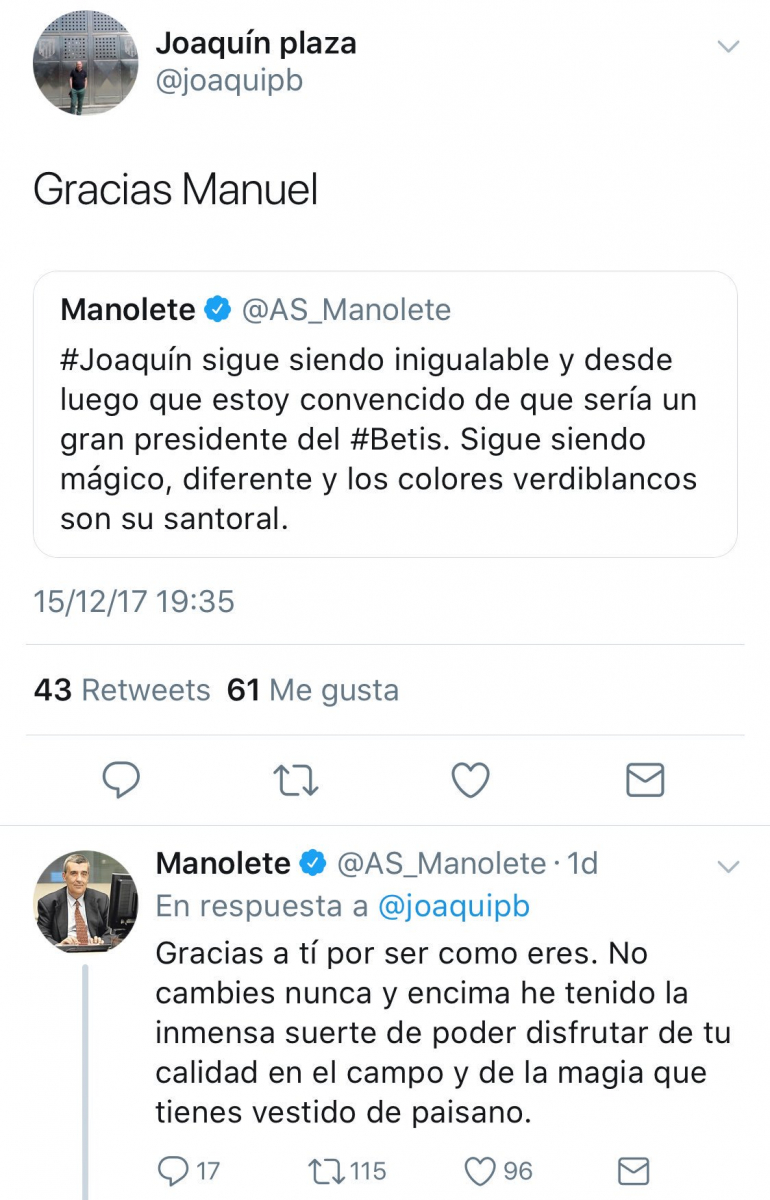This screenshot has width=770, height=1200.
Task: Open the @AS_Manolete handle in reply
Action: [x=442, y=863]
